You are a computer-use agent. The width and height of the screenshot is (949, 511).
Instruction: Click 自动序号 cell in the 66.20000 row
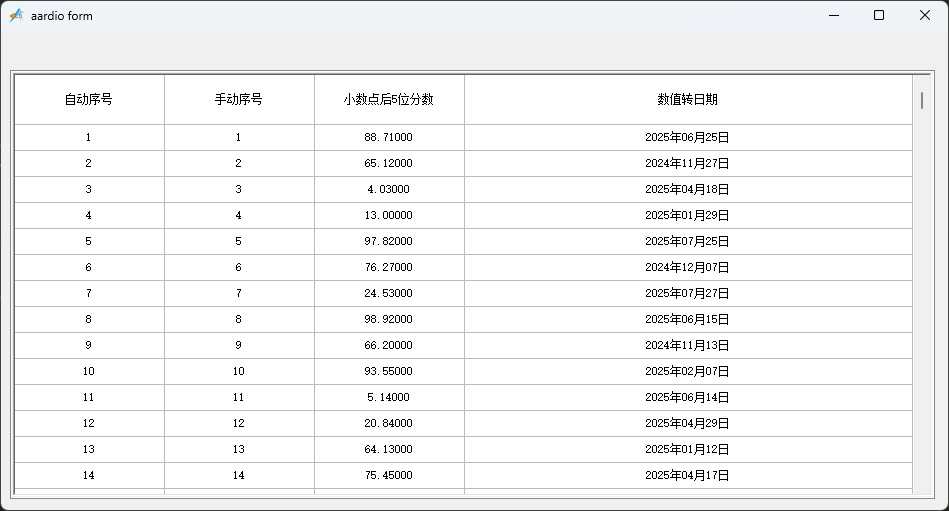pyautogui.click(x=89, y=346)
